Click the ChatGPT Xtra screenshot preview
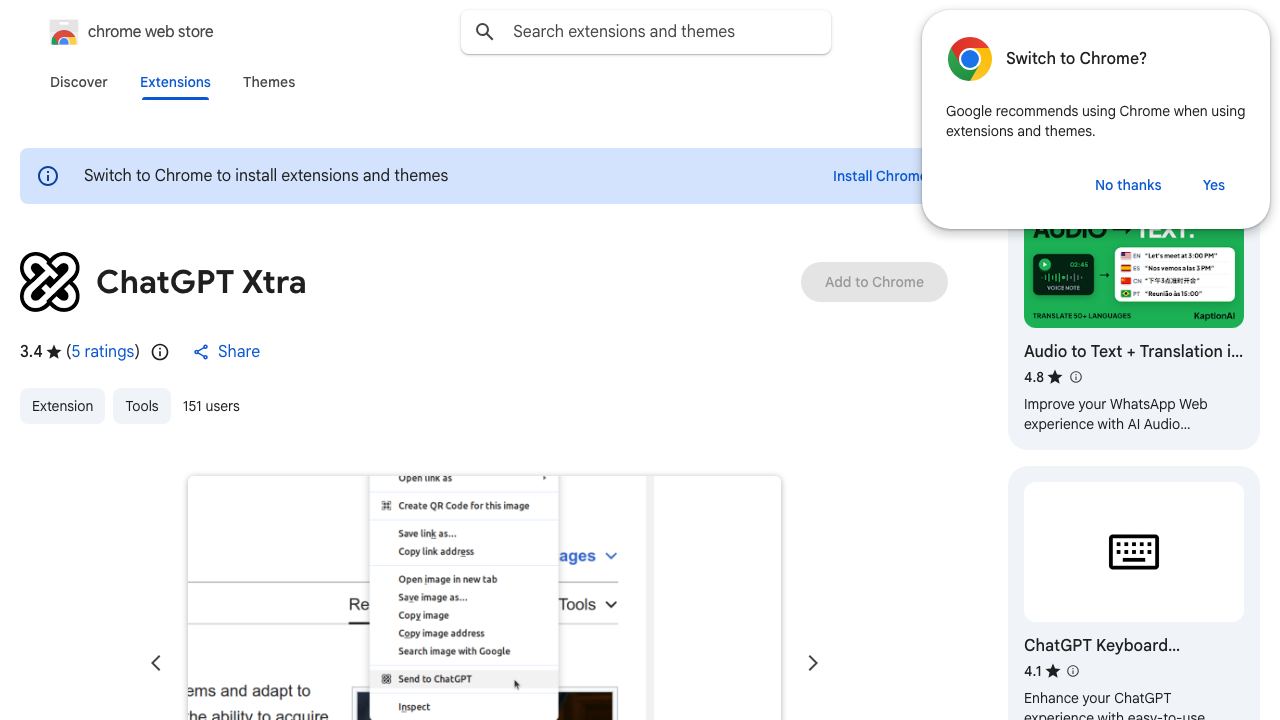1280x720 pixels. pyautogui.click(x=484, y=598)
